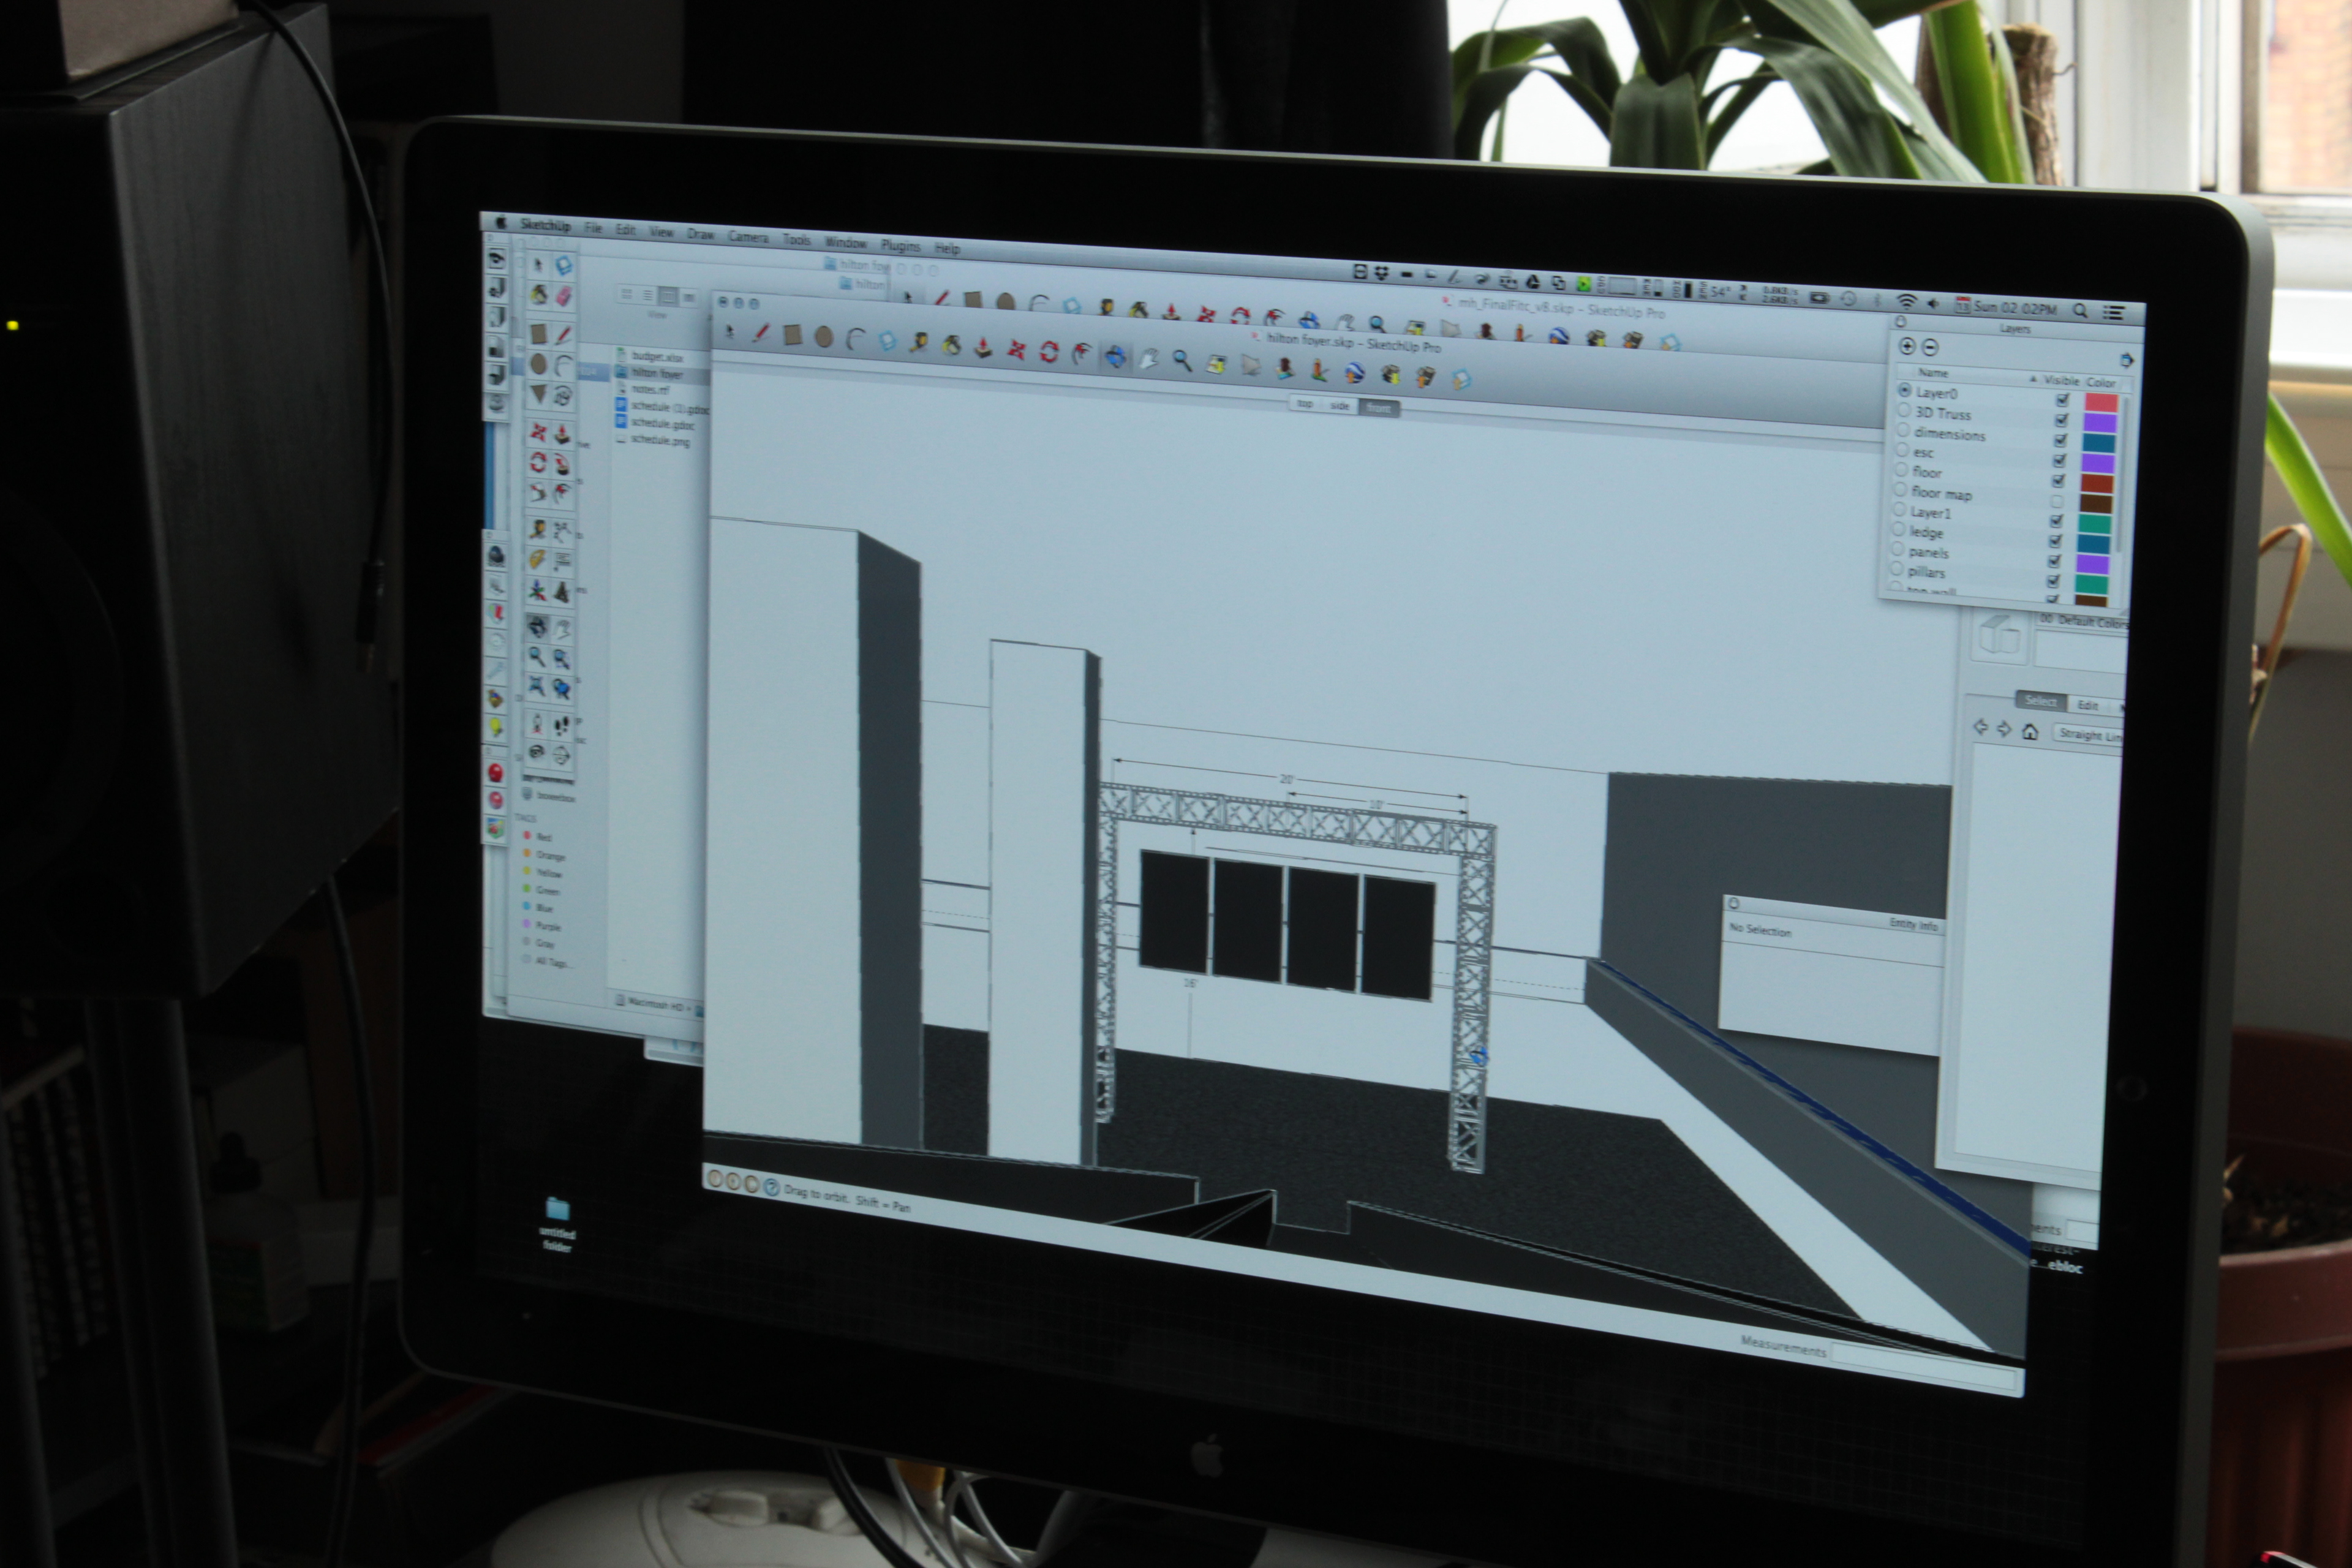This screenshot has width=2352, height=1568.
Task: Select the Paint Bucket tool
Action: pos(951,346)
